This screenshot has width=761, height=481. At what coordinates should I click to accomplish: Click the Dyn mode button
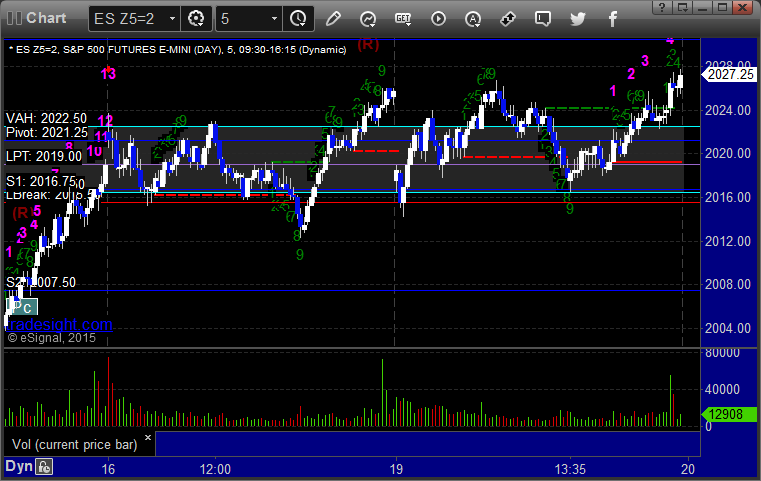click(19, 466)
